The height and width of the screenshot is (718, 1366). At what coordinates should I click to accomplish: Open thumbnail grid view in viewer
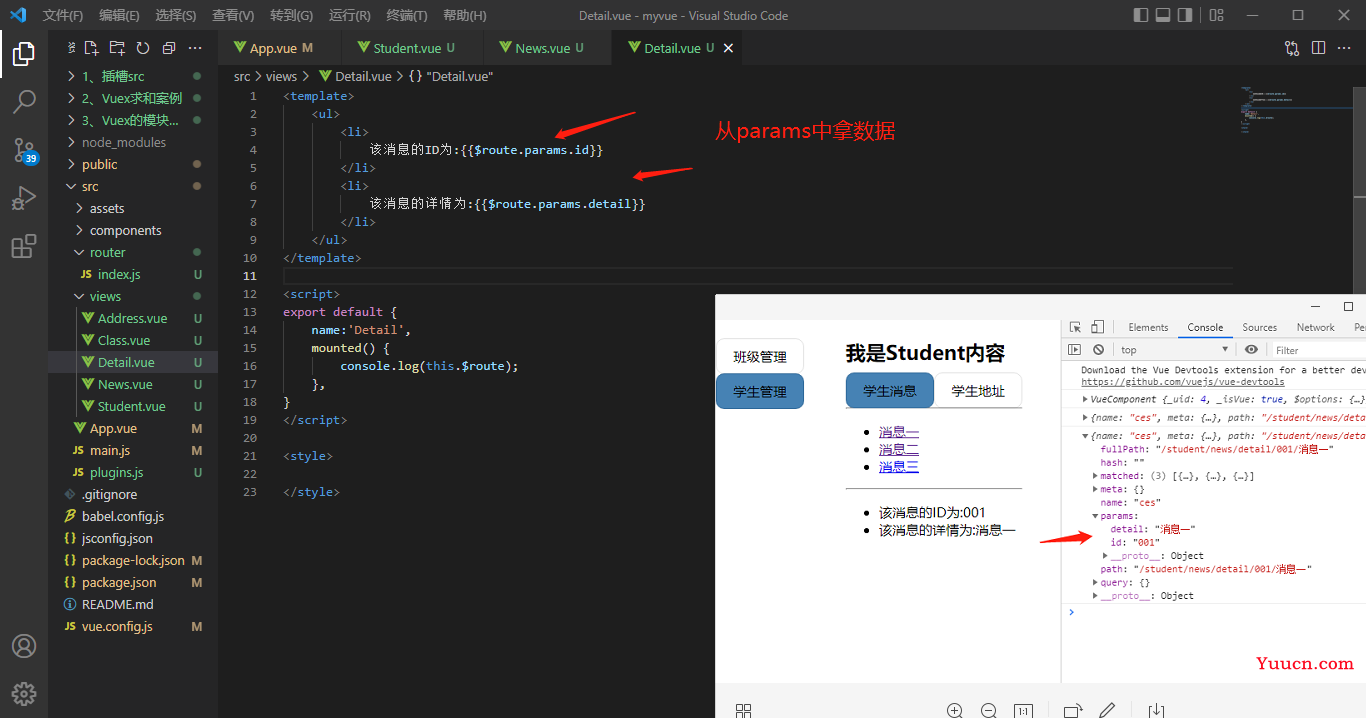pos(743,710)
